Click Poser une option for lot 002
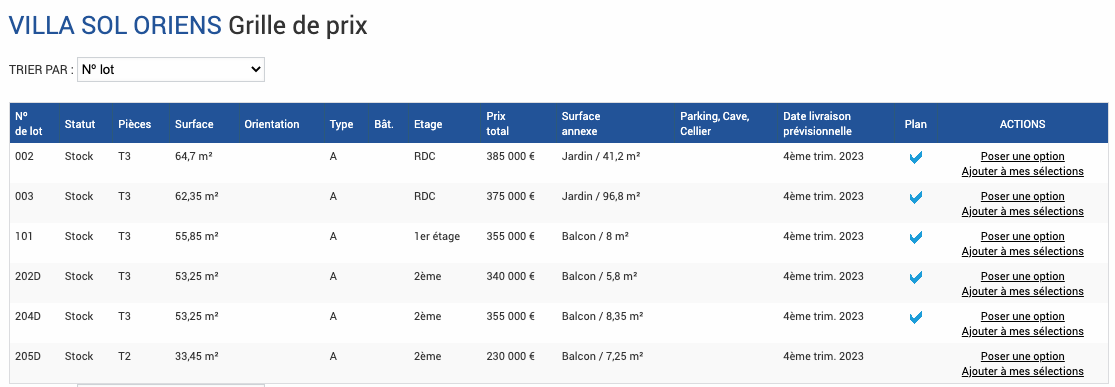This screenshot has height=387, width=1115. pyautogui.click(x=1023, y=157)
